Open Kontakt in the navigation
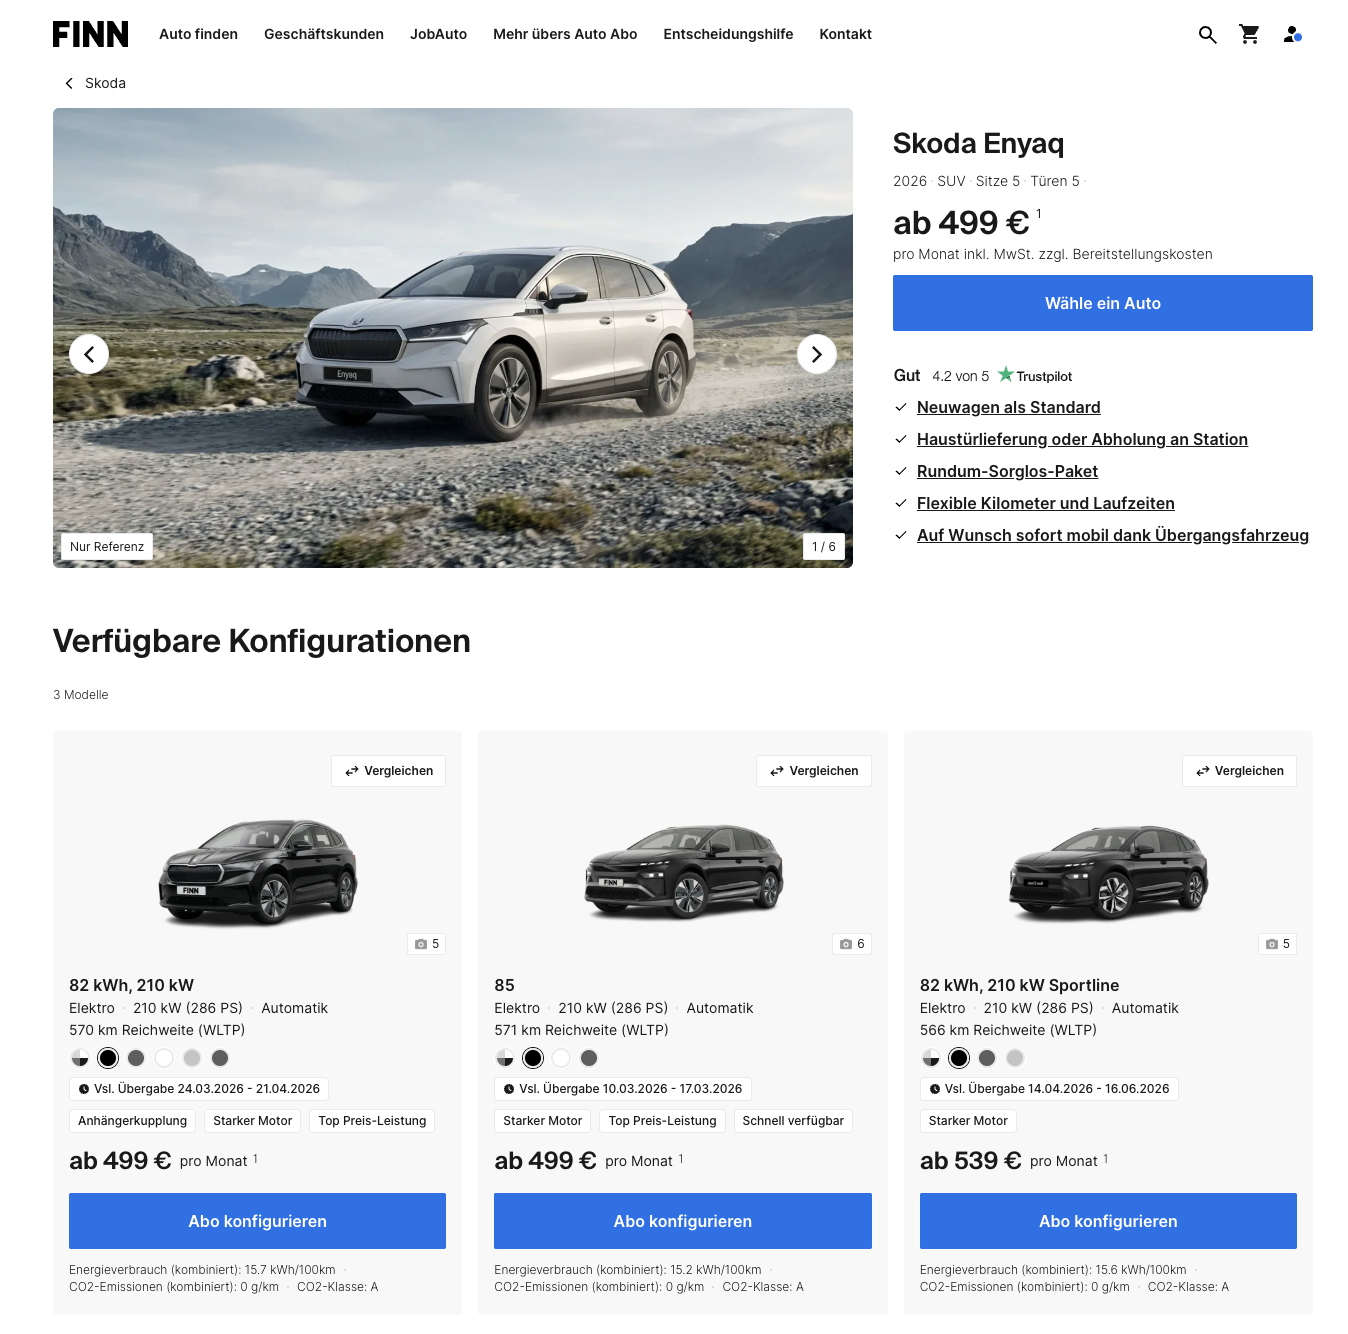The height and width of the screenshot is (1334, 1348). [x=845, y=34]
